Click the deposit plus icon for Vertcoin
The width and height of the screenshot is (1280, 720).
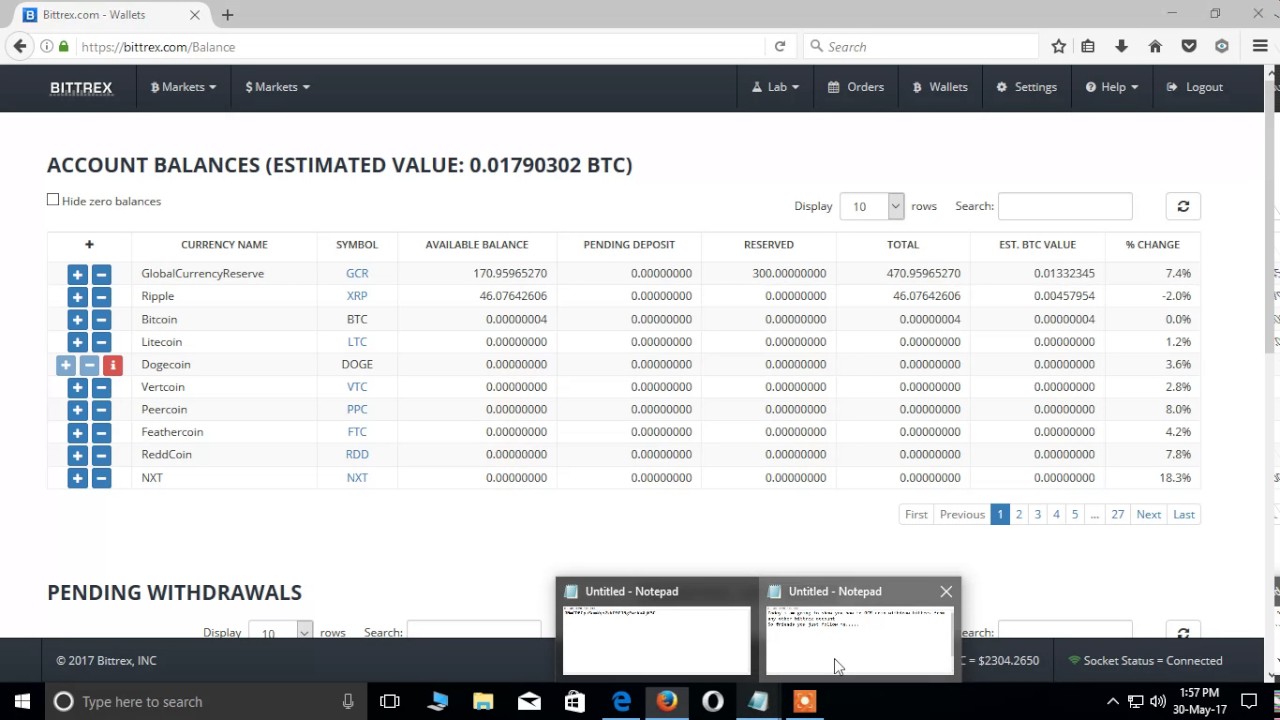coord(77,387)
